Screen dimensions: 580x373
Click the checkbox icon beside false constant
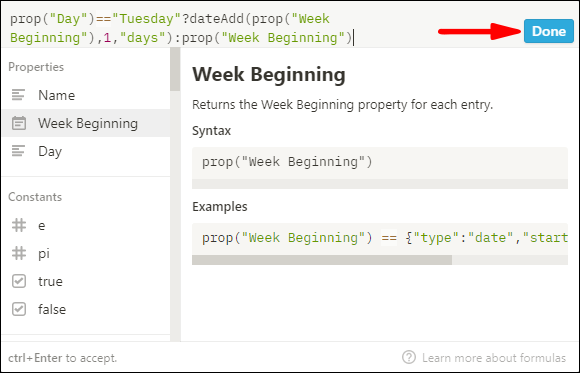point(19,309)
